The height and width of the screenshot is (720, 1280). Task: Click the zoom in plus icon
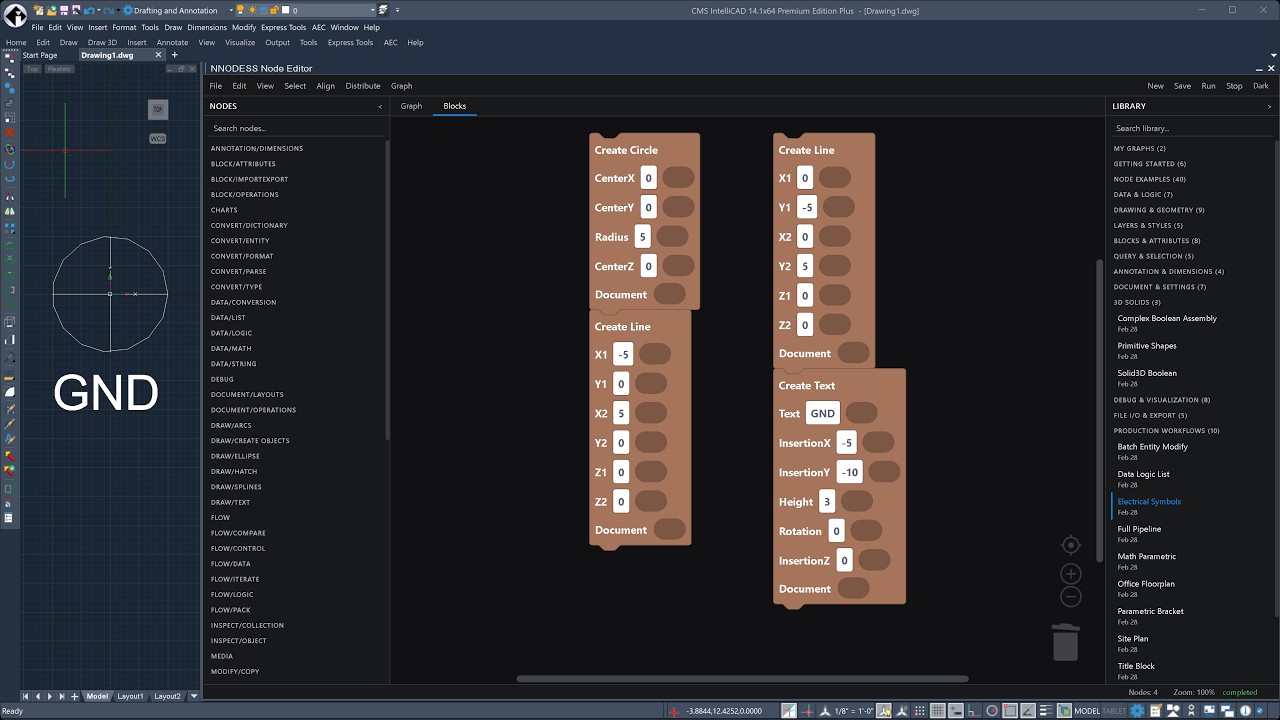coord(1071,574)
